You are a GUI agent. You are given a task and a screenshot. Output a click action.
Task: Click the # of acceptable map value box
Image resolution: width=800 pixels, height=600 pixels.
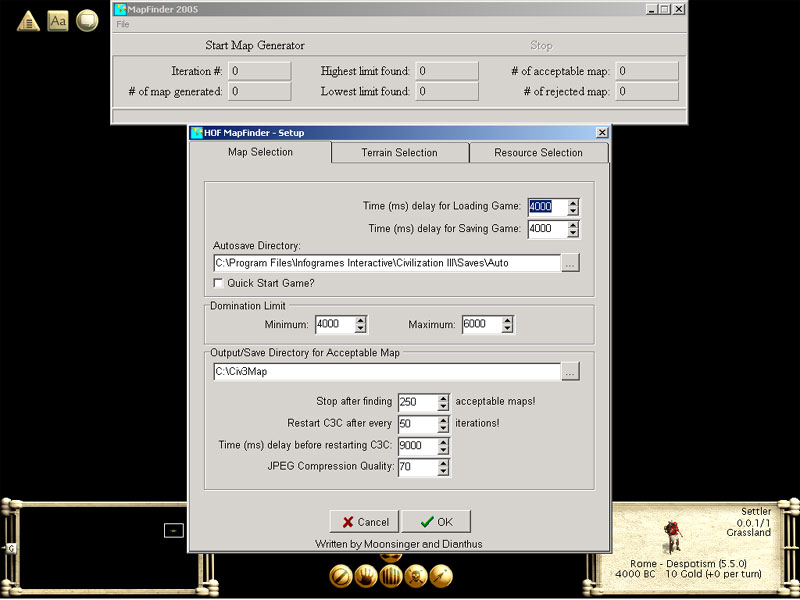647,71
